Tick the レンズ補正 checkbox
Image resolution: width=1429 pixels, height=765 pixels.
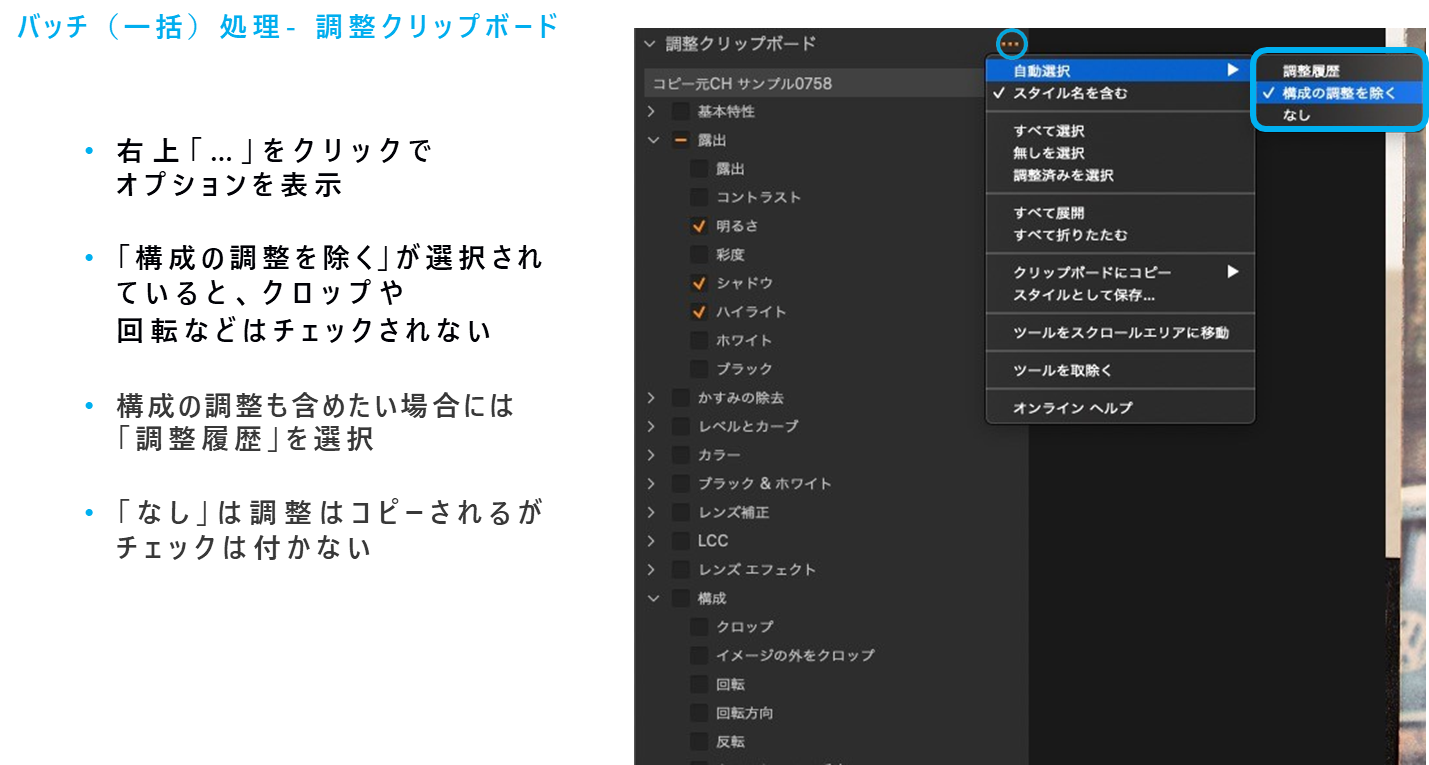pos(680,512)
